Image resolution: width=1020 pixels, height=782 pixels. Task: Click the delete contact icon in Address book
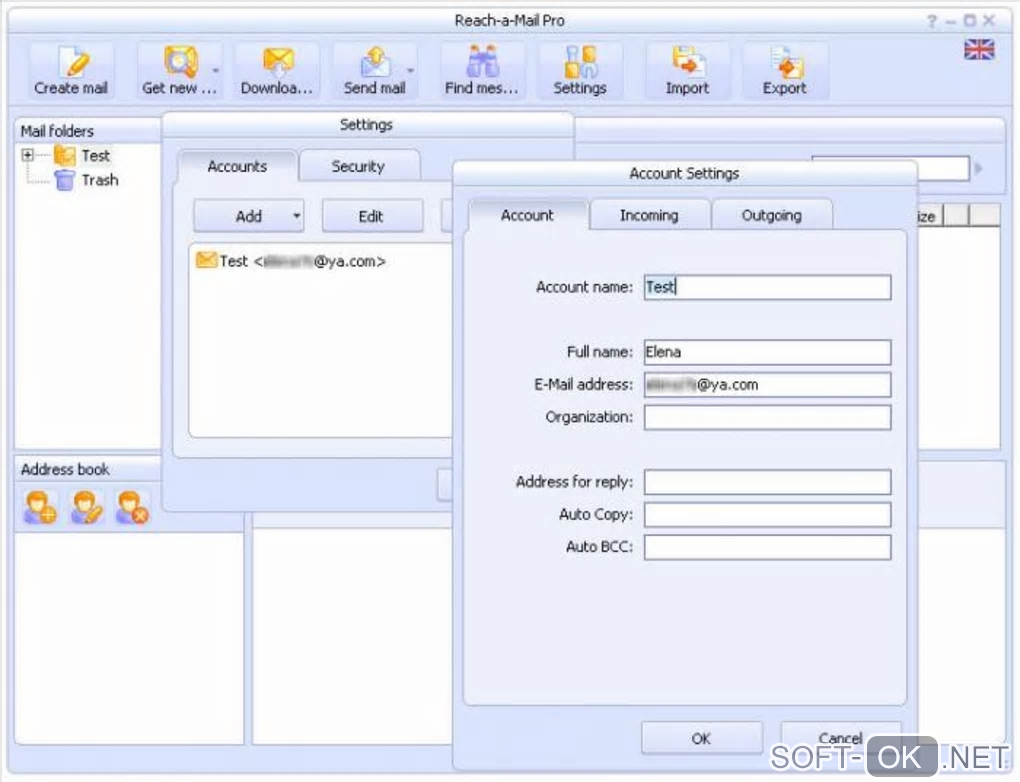coord(133,507)
